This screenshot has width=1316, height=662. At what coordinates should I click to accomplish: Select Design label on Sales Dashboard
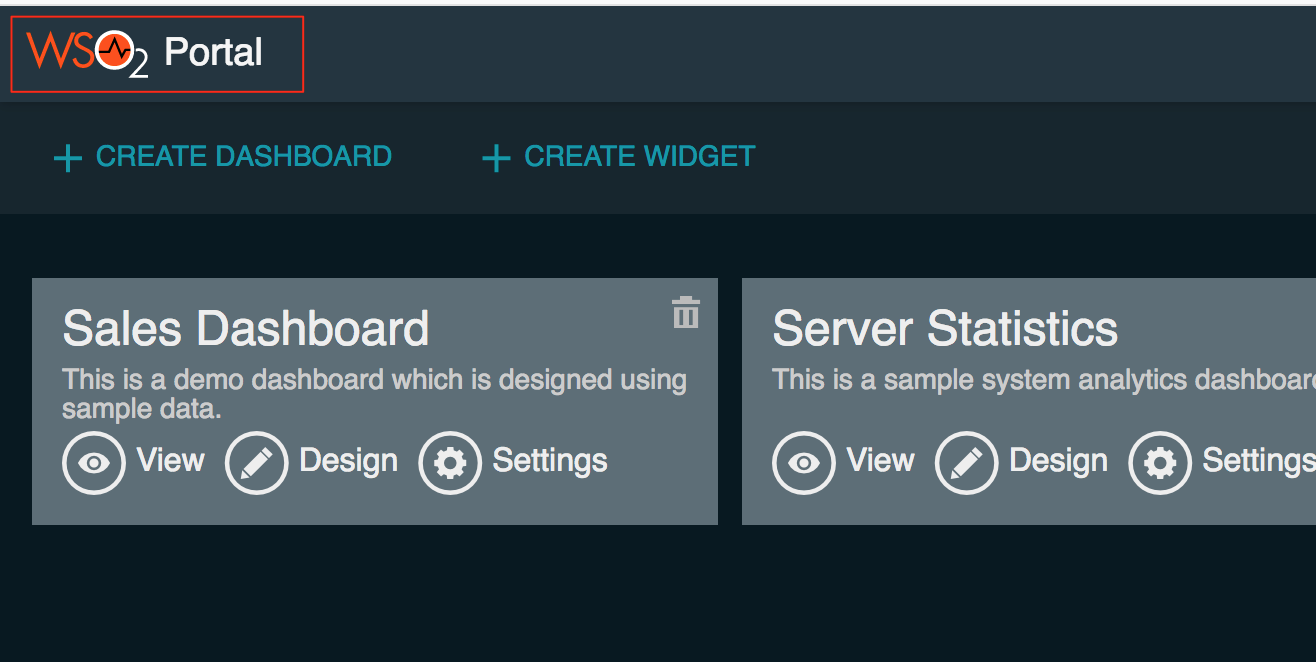coord(349,460)
